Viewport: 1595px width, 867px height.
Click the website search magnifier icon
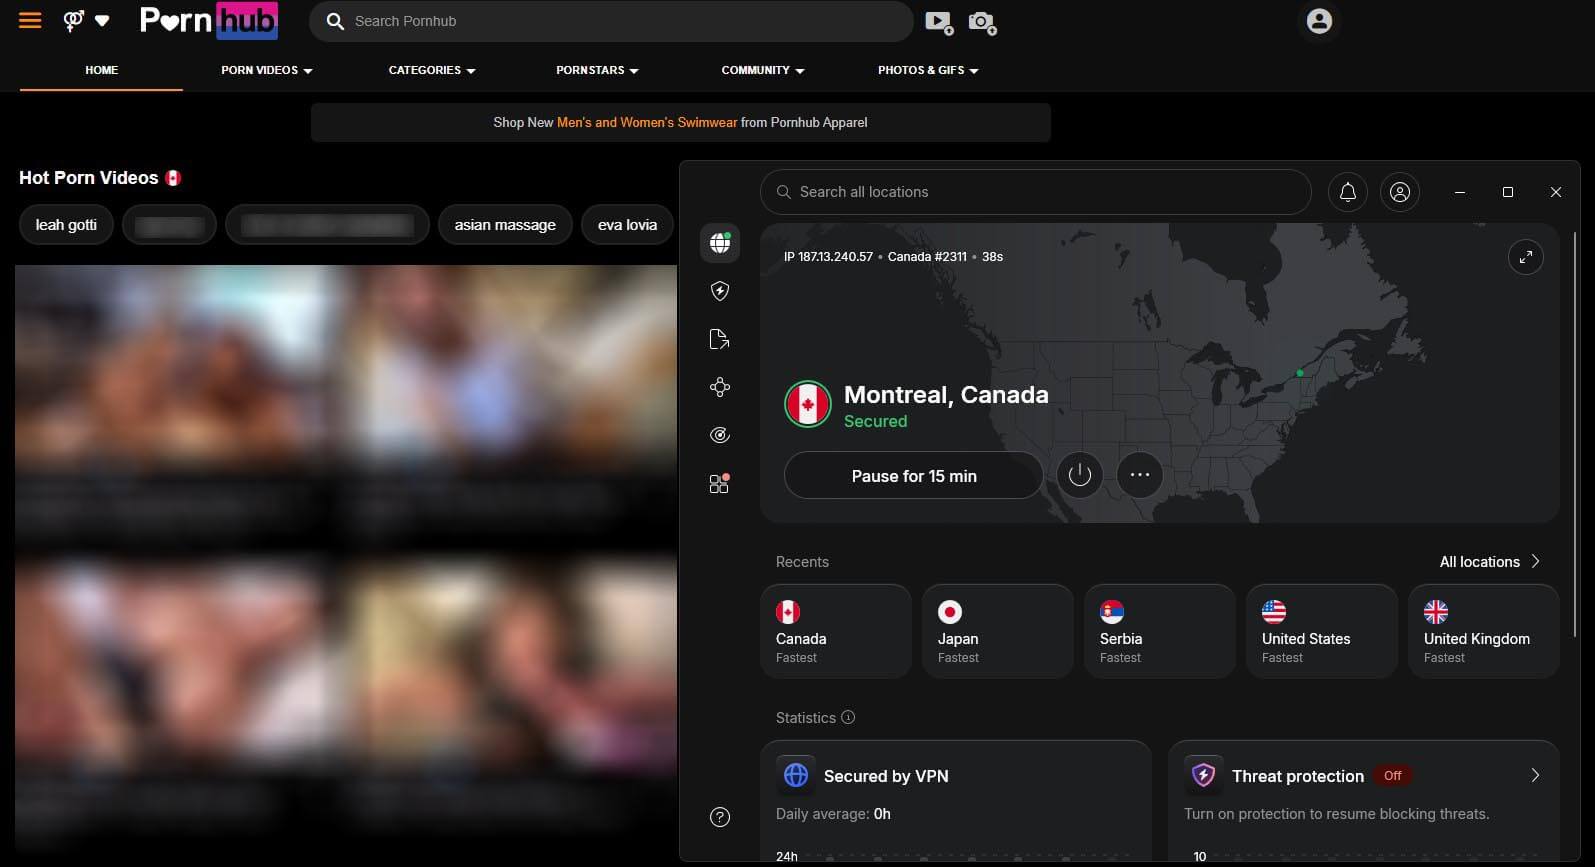coord(335,21)
